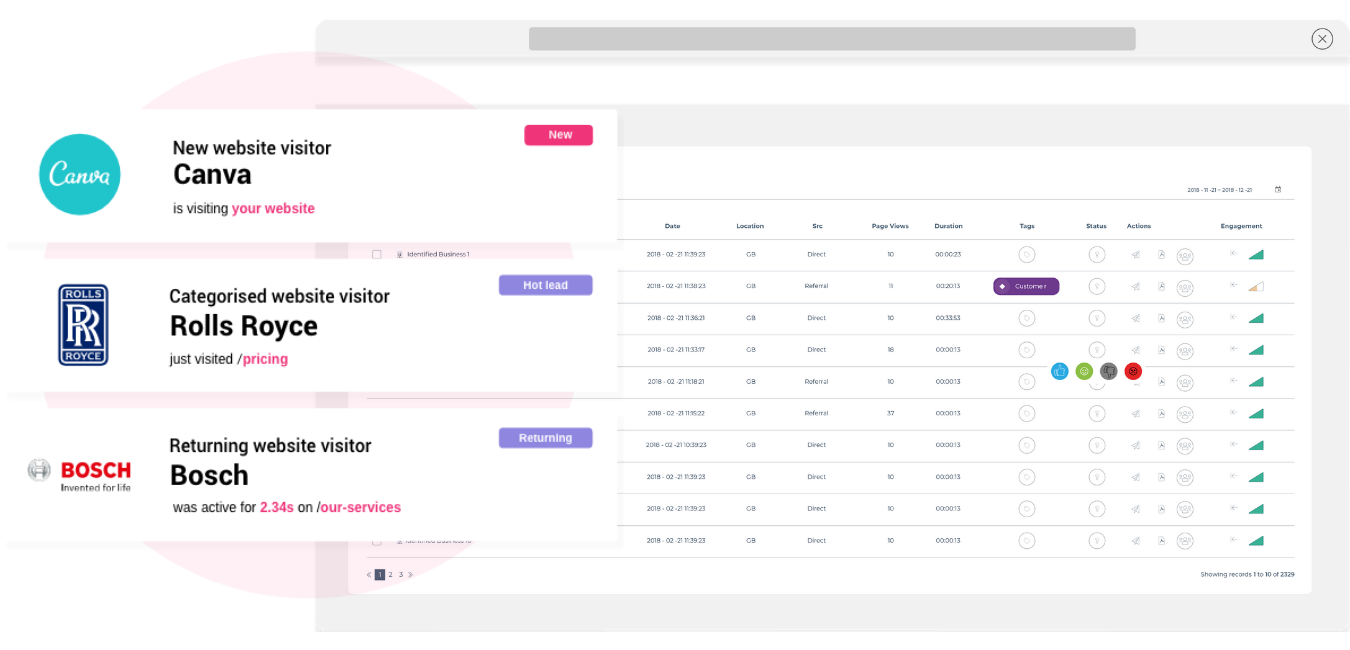
Task: Click the Date column header
Action: (672, 226)
